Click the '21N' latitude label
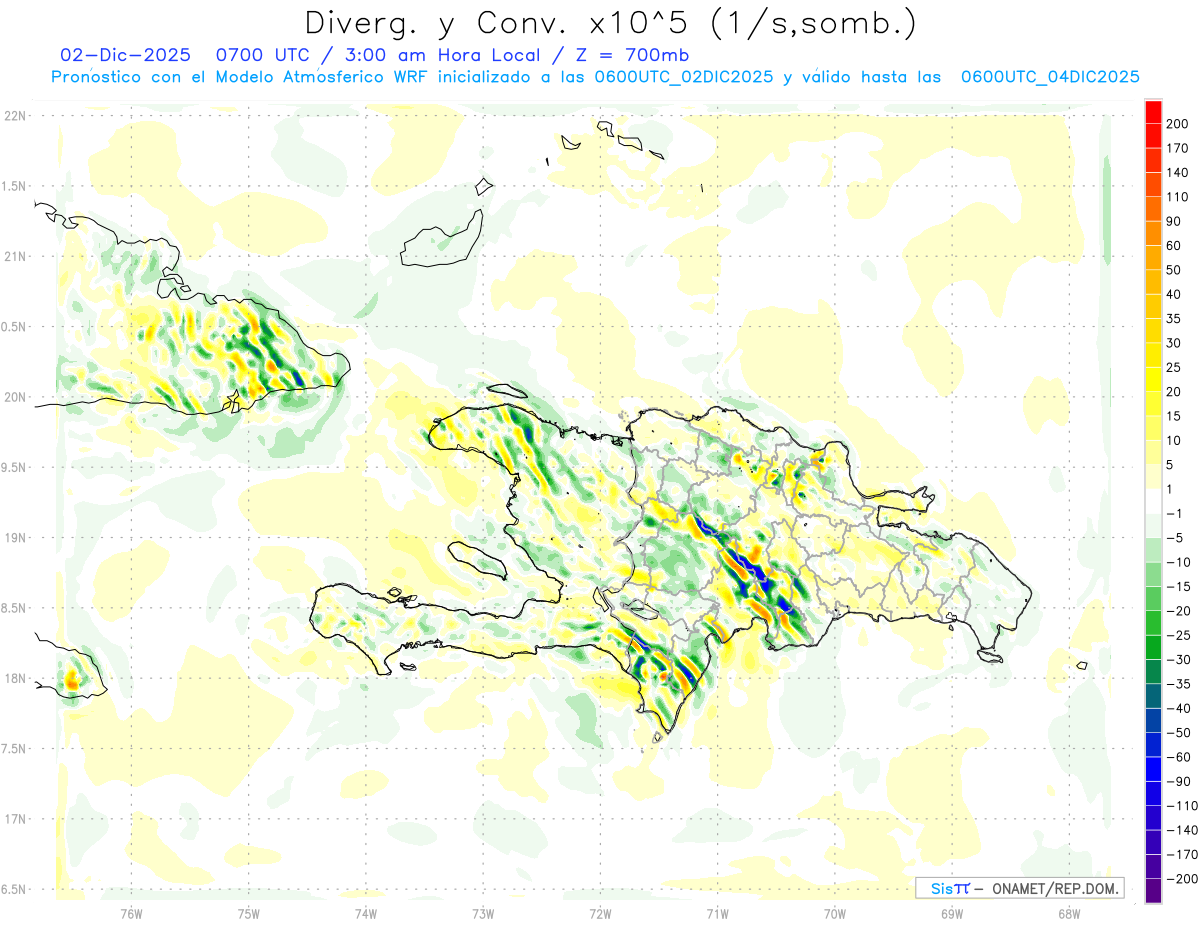Screen dimensions: 1200x927 [15, 257]
